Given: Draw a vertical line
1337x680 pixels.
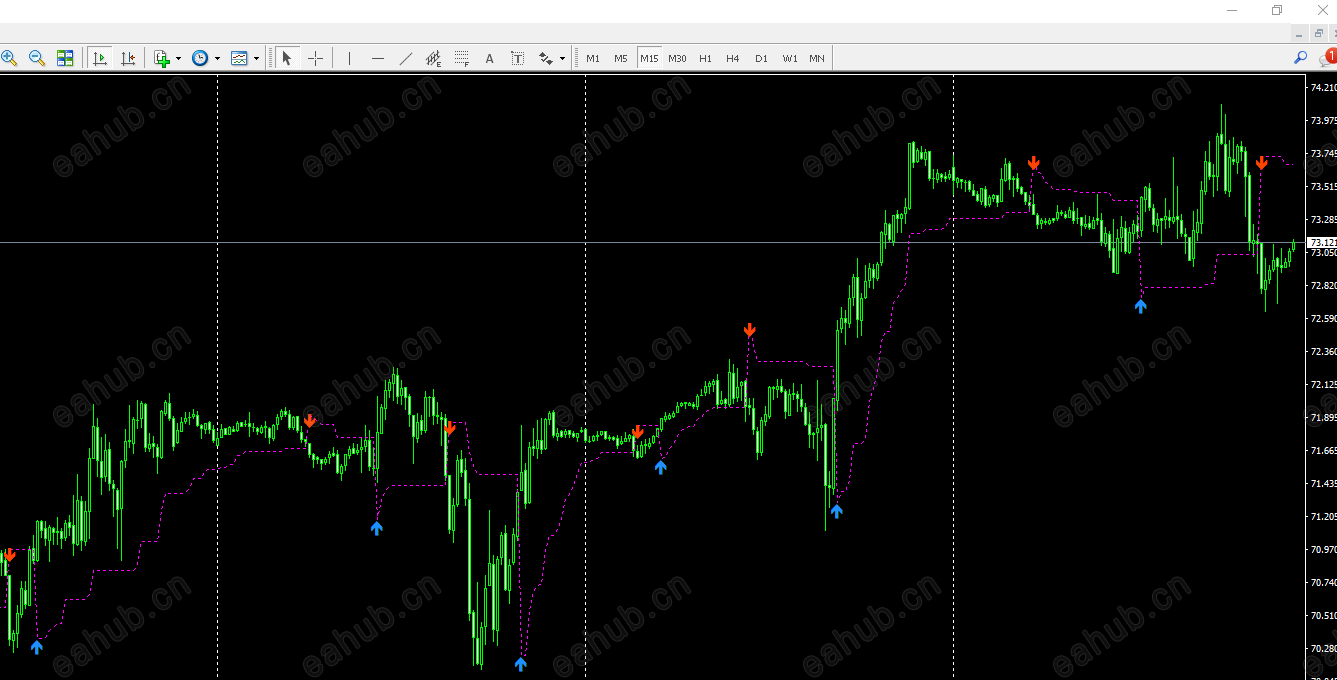Looking at the screenshot, I should [349, 58].
